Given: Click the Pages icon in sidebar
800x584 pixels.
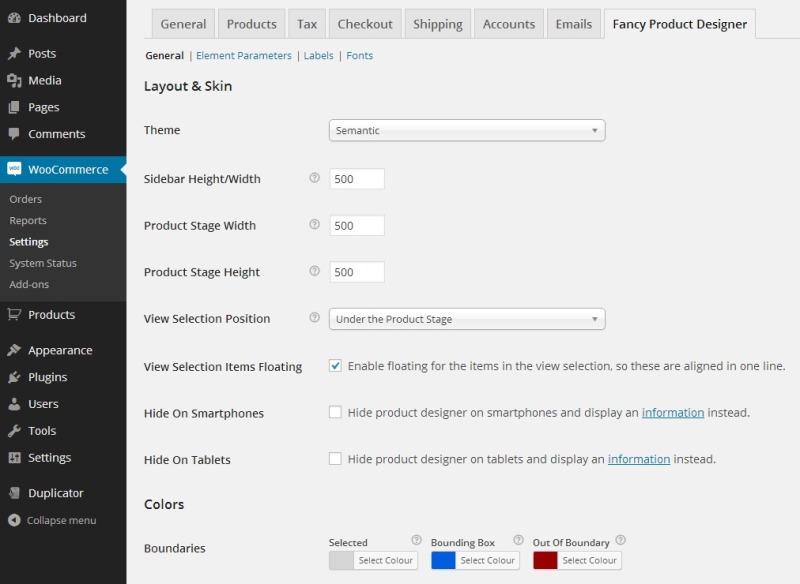Looking at the screenshot, I should (14, 107).
